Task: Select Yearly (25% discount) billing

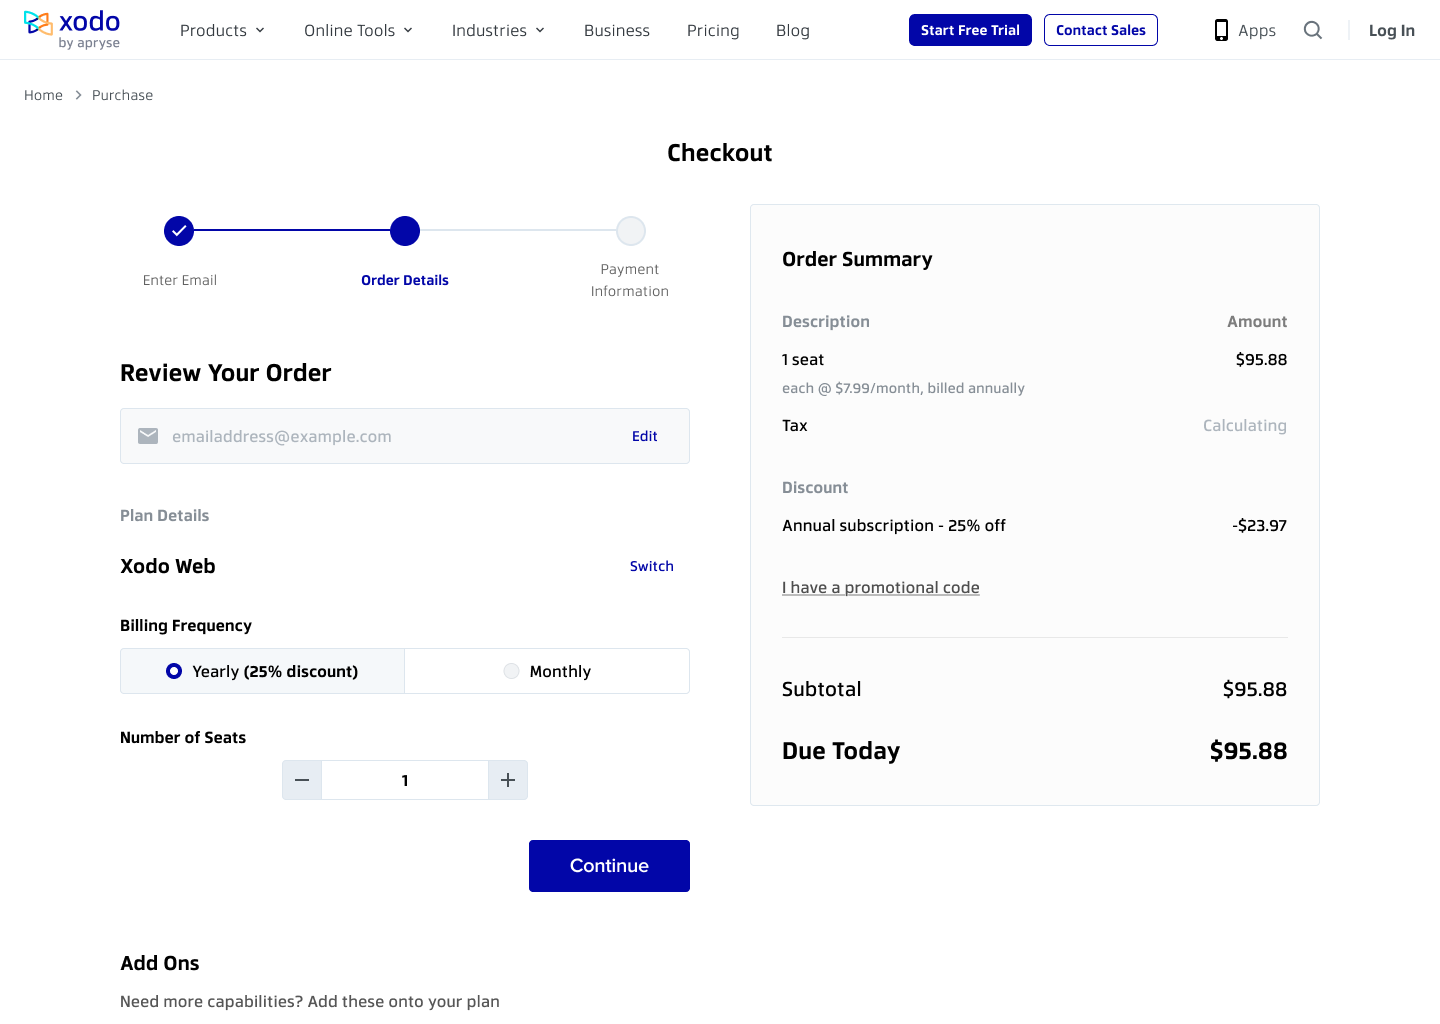Action: coord(262,671)
